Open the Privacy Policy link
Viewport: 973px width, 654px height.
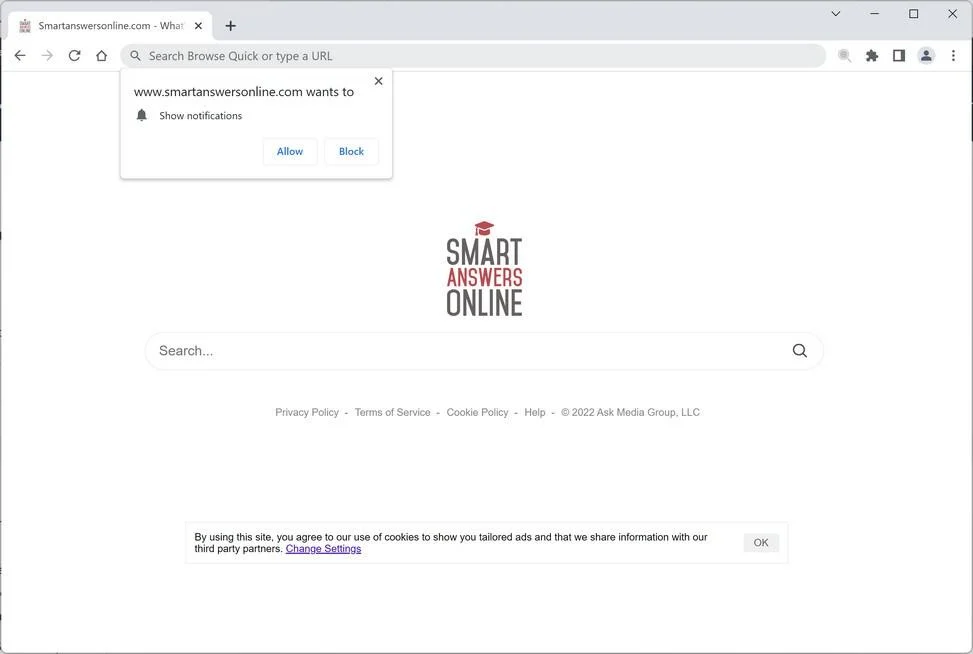click(x=307, y=413)
